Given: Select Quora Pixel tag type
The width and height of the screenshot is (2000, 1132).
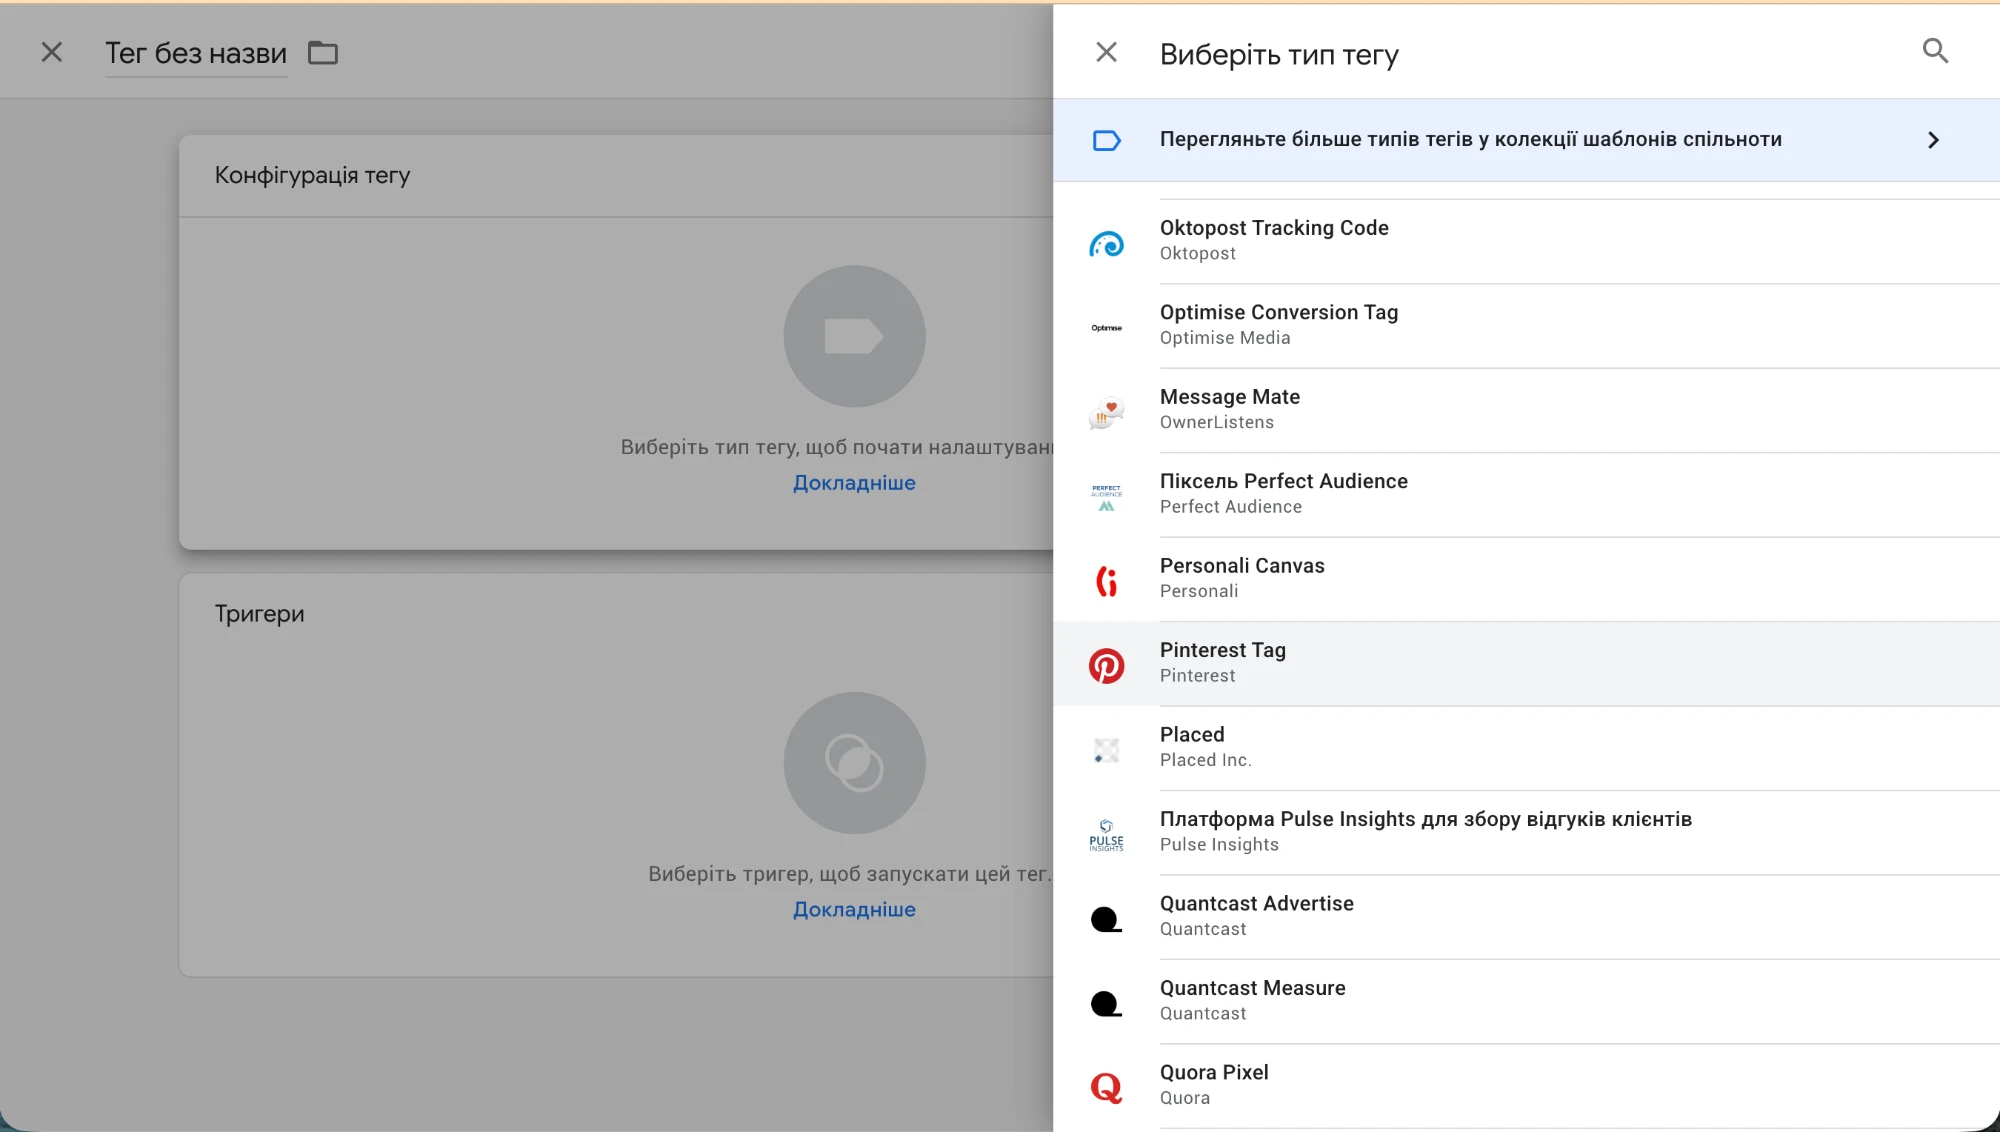Looking at the screenshot, I should pyautogui.click(x=1526, y=1086).
